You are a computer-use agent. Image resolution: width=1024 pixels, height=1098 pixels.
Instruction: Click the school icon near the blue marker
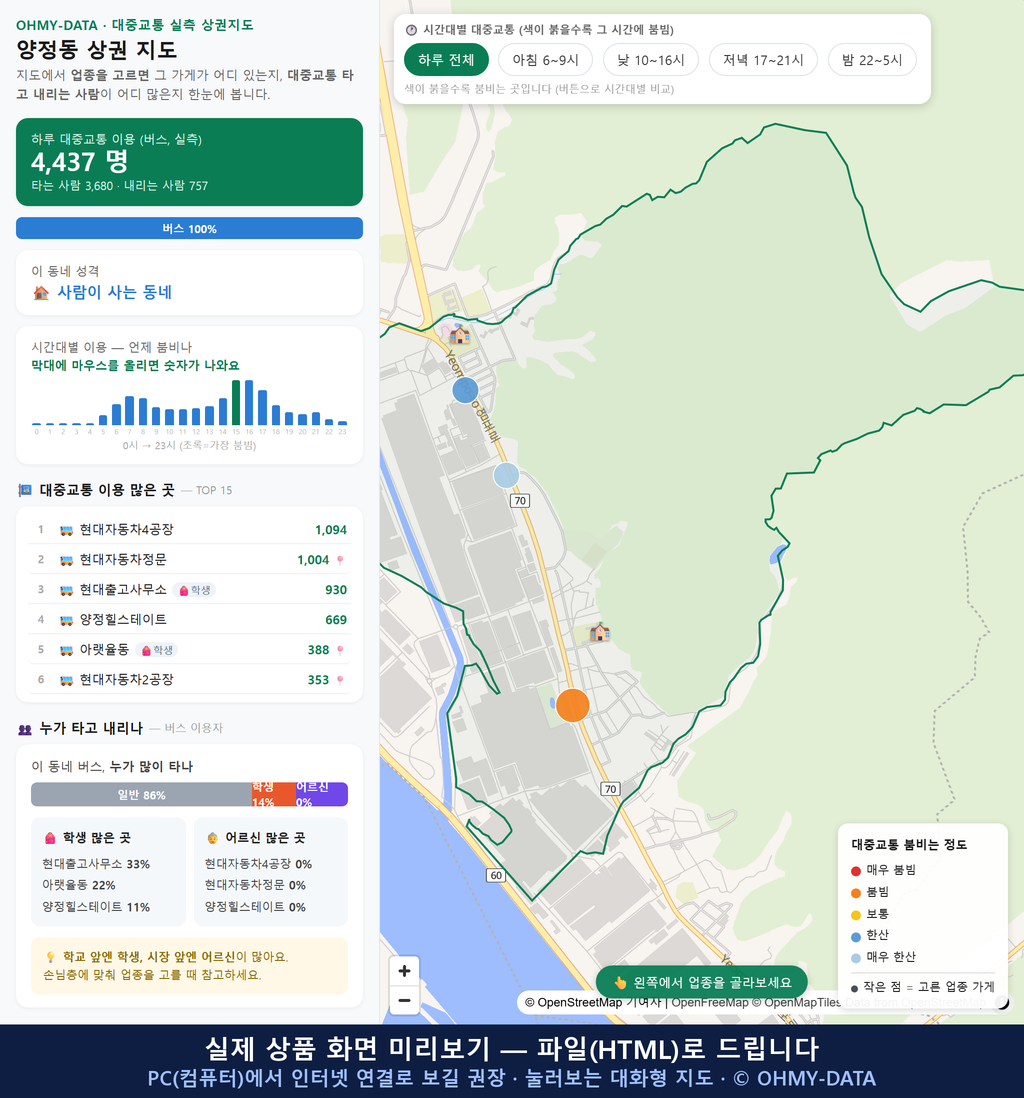459,334
